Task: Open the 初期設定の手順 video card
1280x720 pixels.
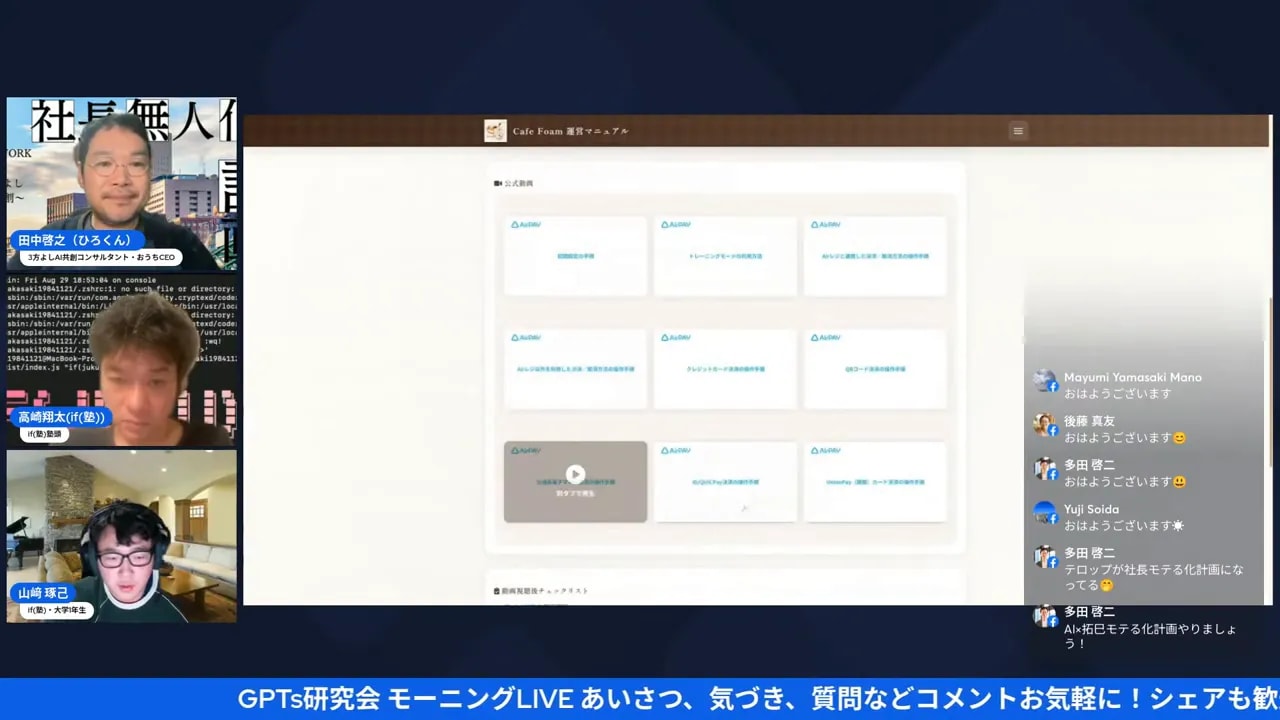Action: [x=575, y=257]
